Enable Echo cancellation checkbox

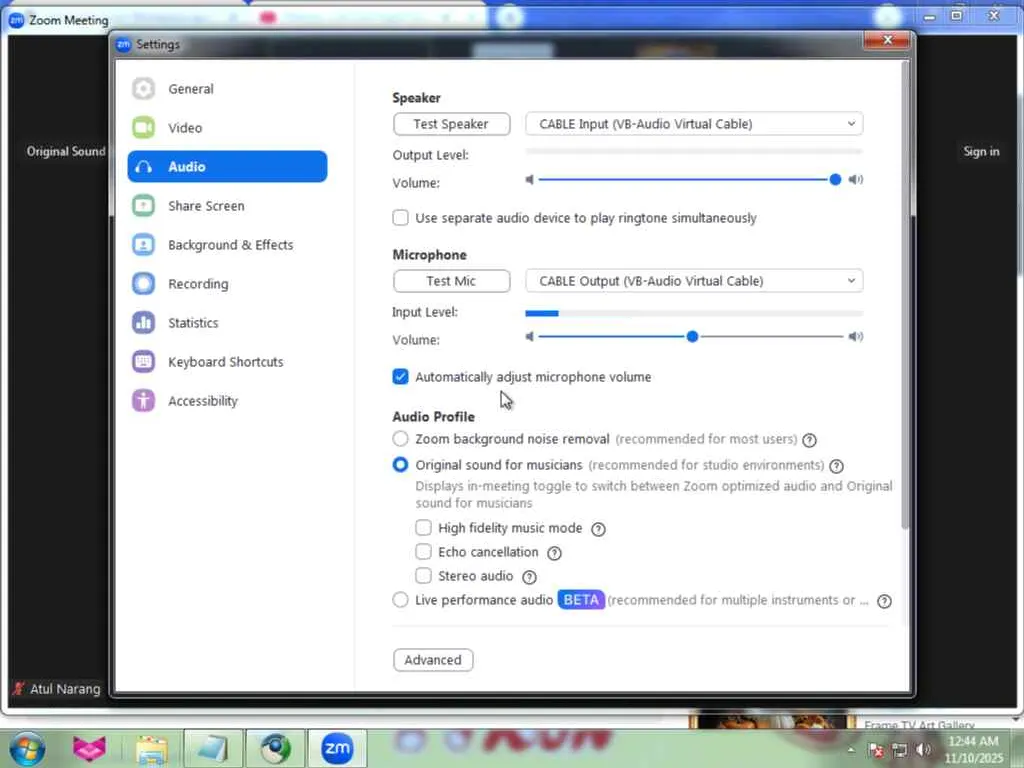tap(423, 551)
